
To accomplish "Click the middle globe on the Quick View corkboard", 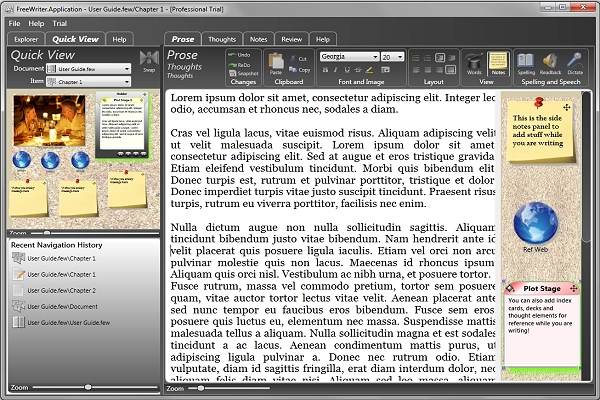I will (x=51, y=161).
